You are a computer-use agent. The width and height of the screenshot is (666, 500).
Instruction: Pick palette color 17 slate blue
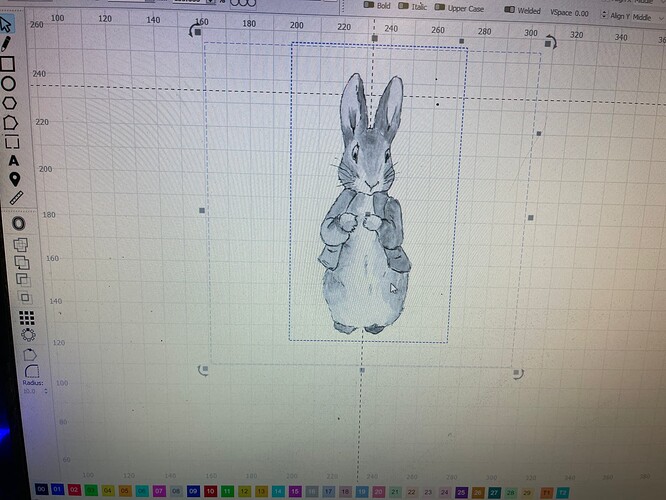coord(328,492)
